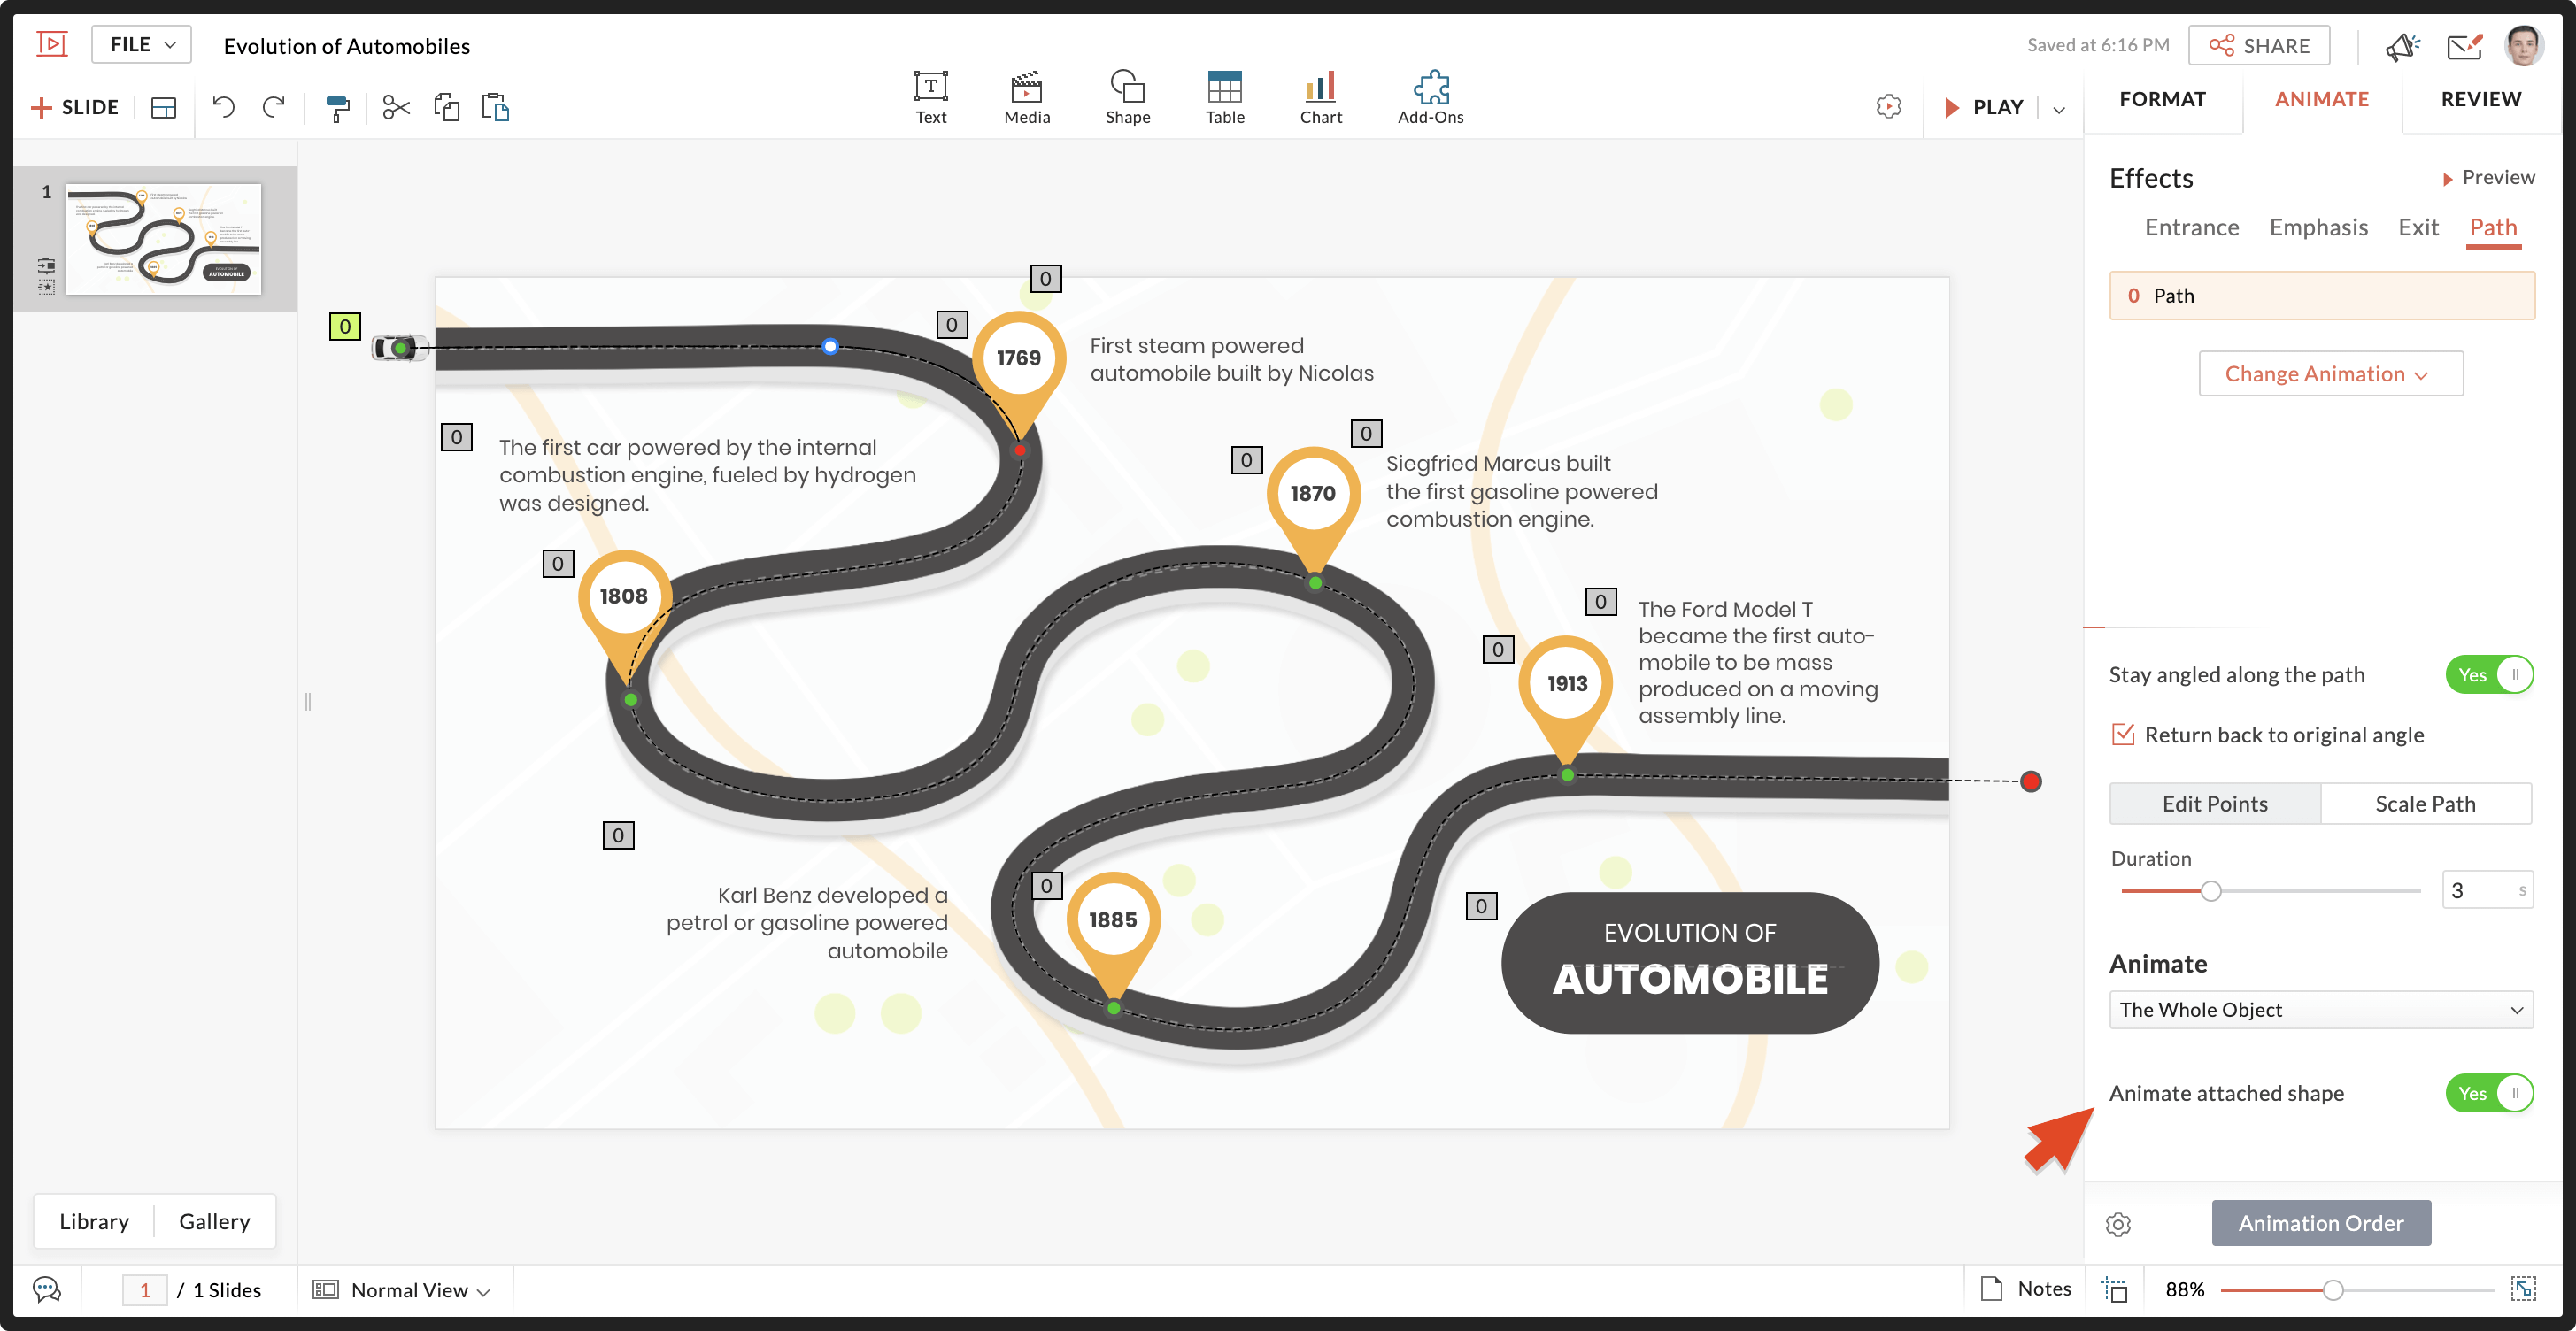Expand The Whole Object dropdown

click(2320, 1010)
